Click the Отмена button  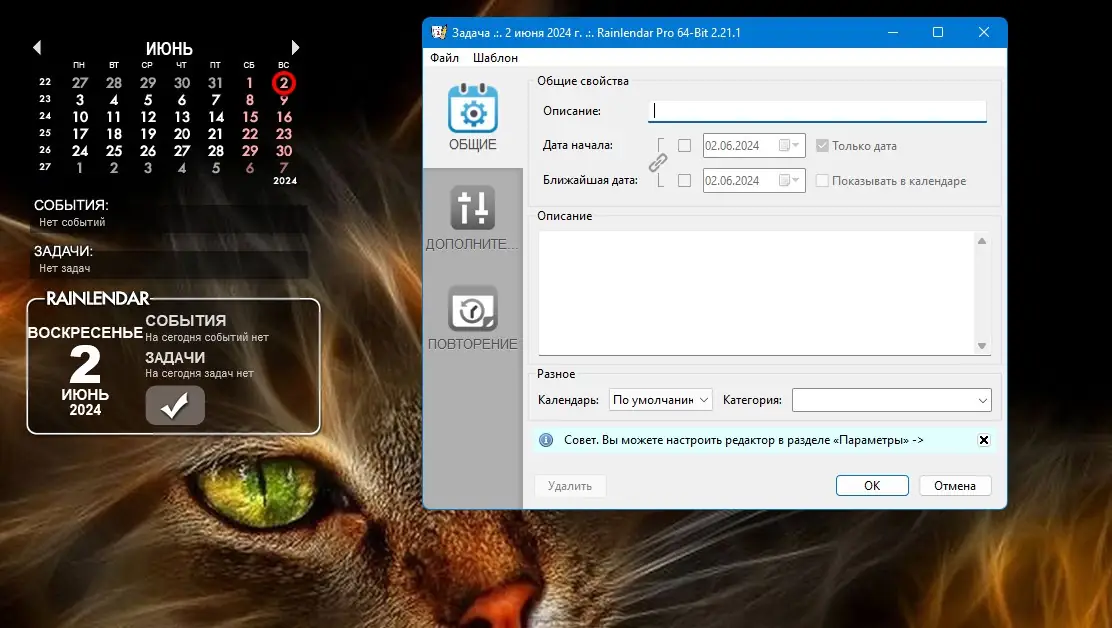(955, 486)
